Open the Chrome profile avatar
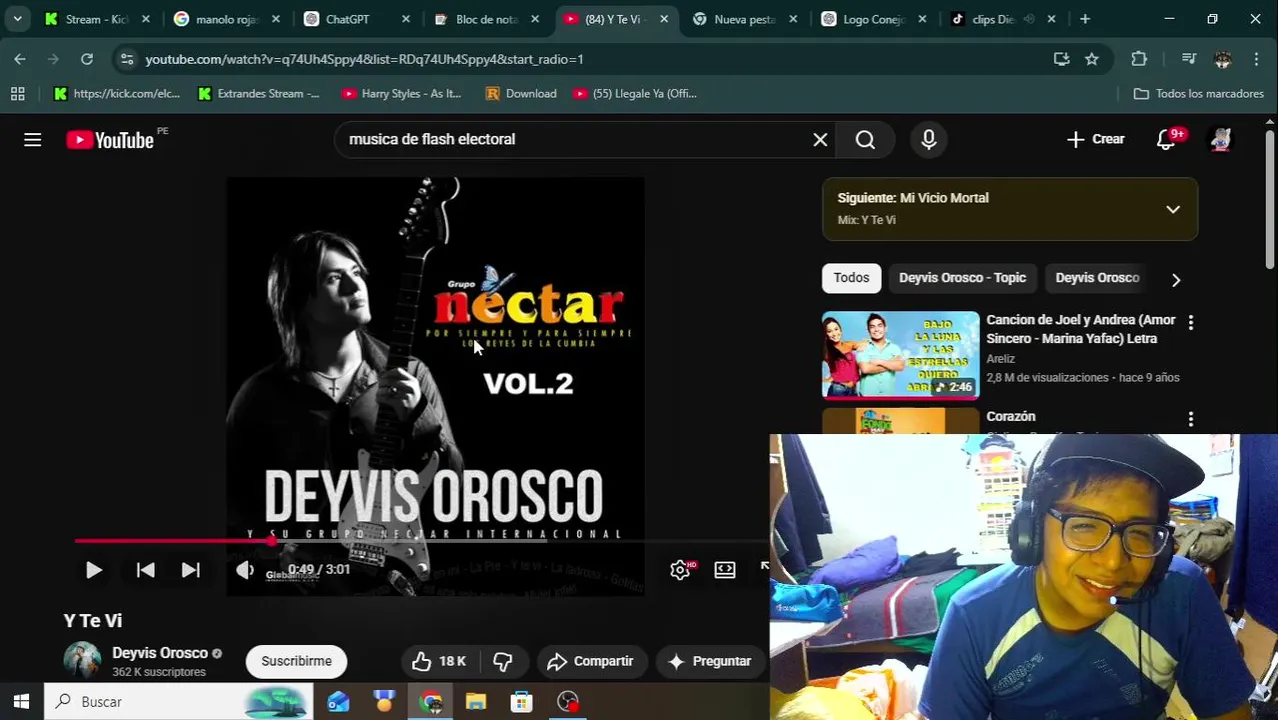Viewport: 1278px width, 720px height. pos(1222,59)
